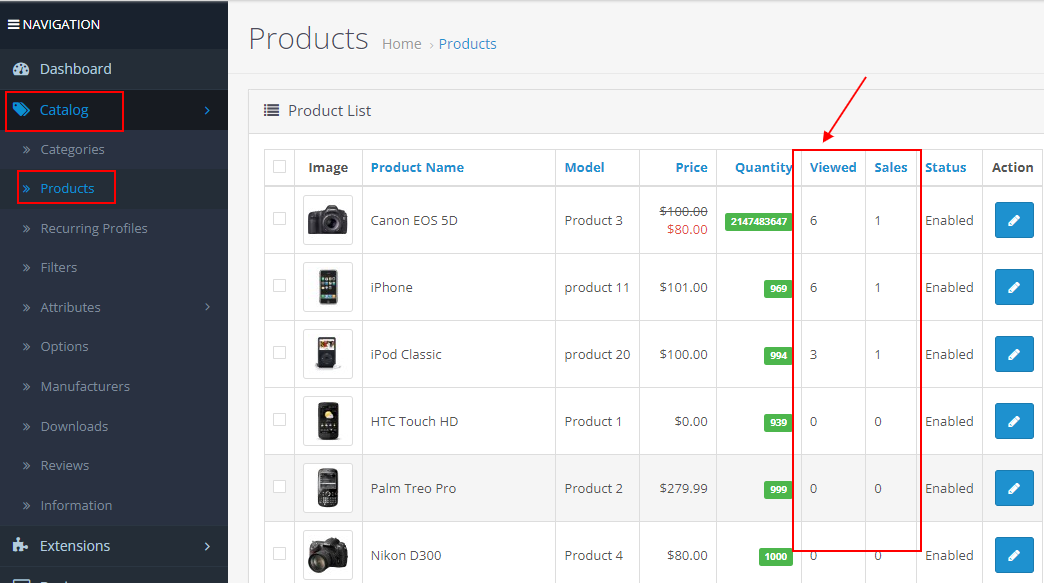This screenshot has width=1044, height=583.
Task: Toggle the select-all checkbox in table header
Action: click(x=280, y=166)
